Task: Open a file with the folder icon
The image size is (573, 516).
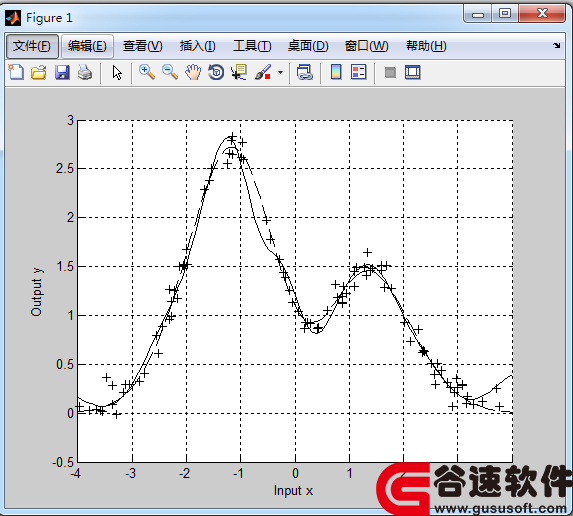Action: pos(39,72)
